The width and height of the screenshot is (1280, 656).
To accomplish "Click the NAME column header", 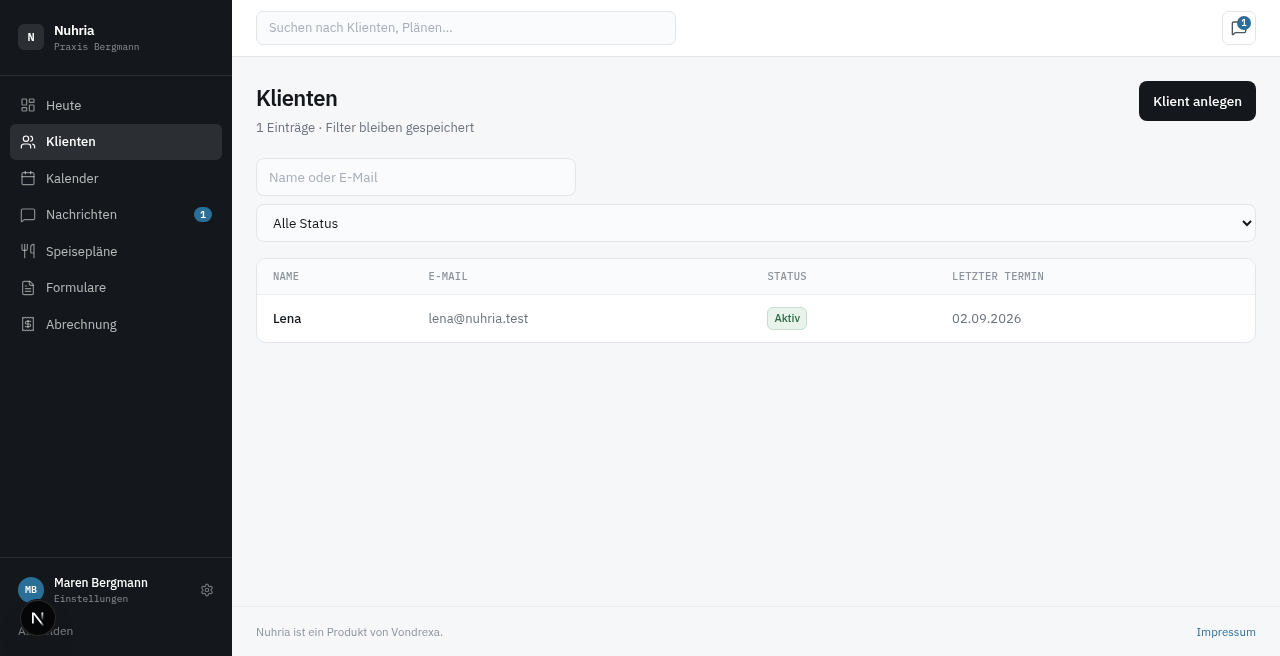I will 286,277.
